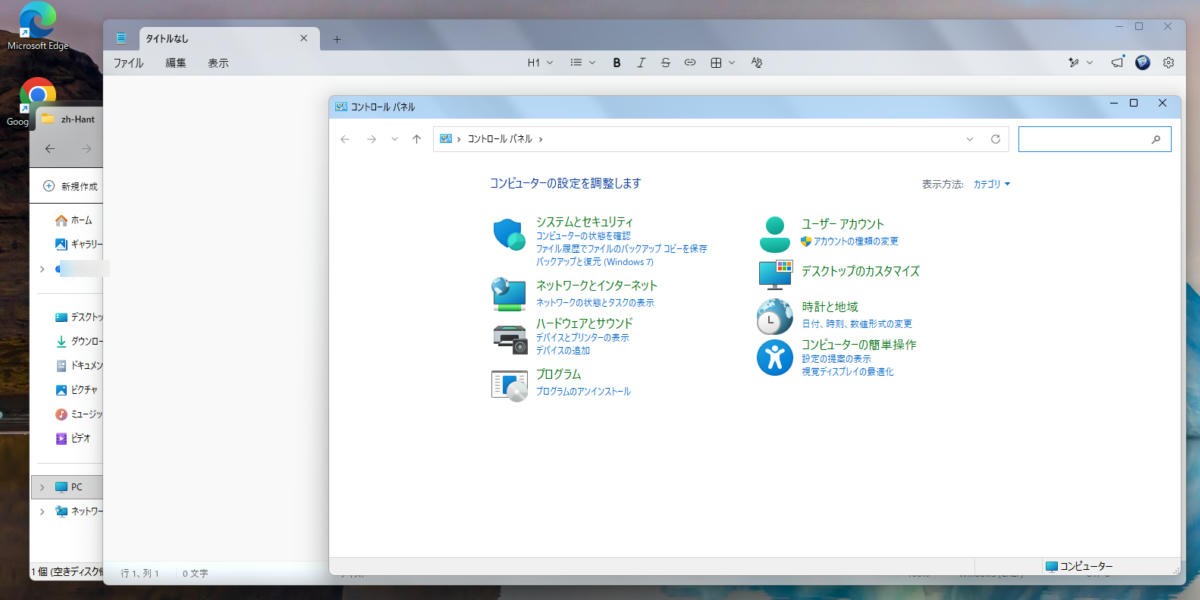Open 表示方法 カテゴリ dropdown
Image resolution: width=1200 pixels, height=600 pixels.
992,184
